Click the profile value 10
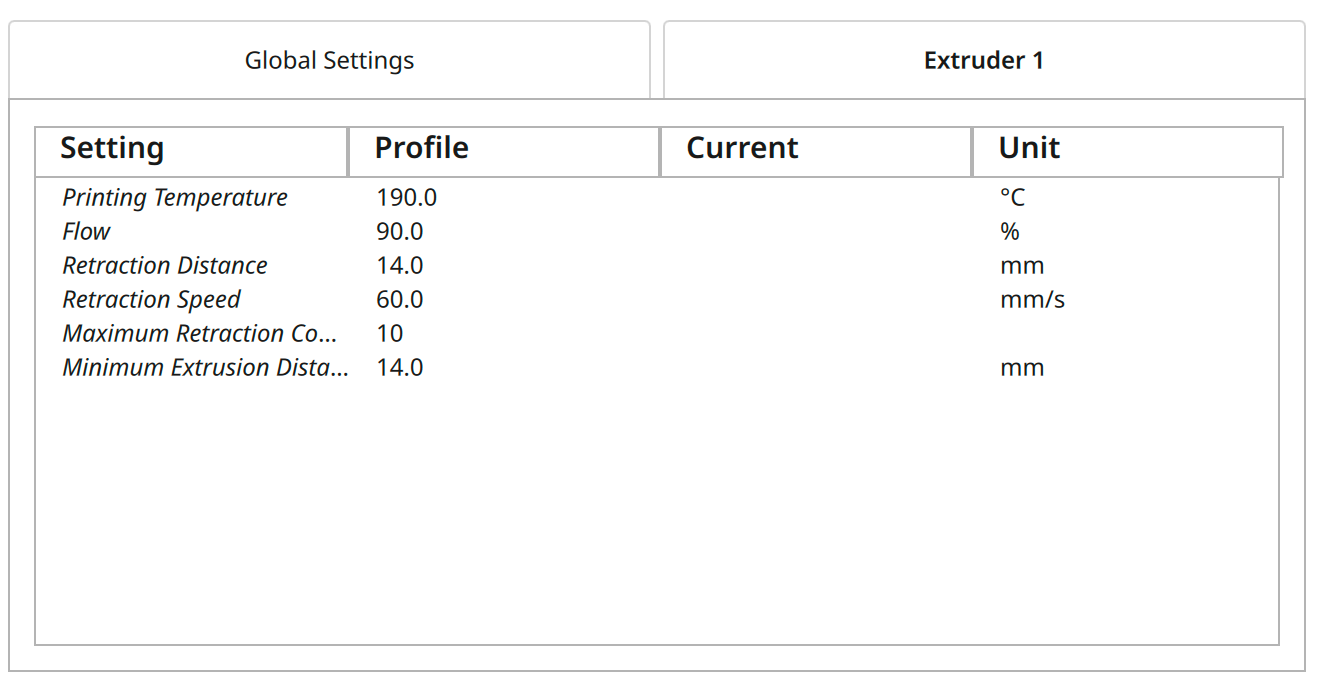 pyautogui.click(x=389, y=334)
